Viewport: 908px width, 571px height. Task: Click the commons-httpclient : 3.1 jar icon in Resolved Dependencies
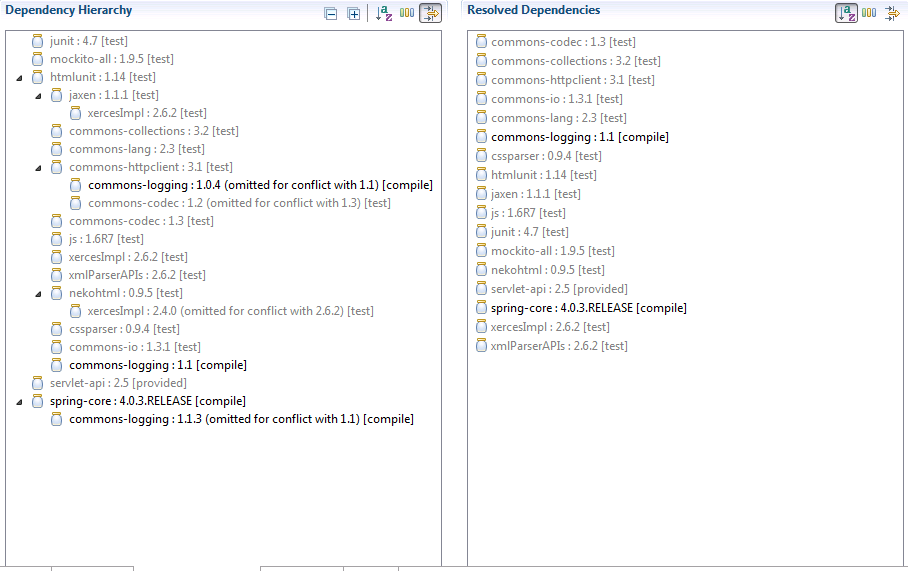(x=481, y=80)
